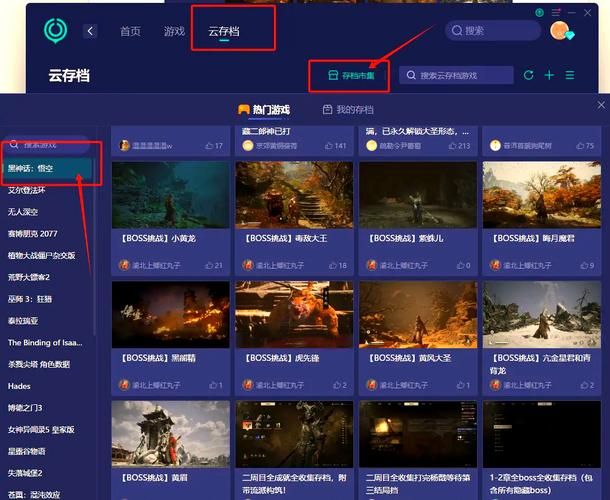
Task: Focus the top 搜索 search box
Action: [493, 30]
